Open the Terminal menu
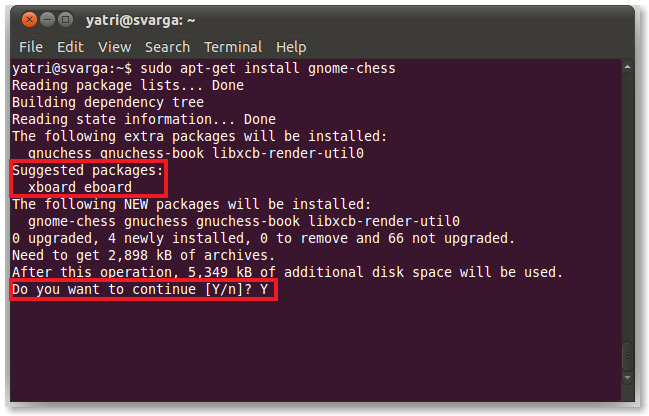The width and height of the screenshot is (649, 416). [x=232, y=47]
